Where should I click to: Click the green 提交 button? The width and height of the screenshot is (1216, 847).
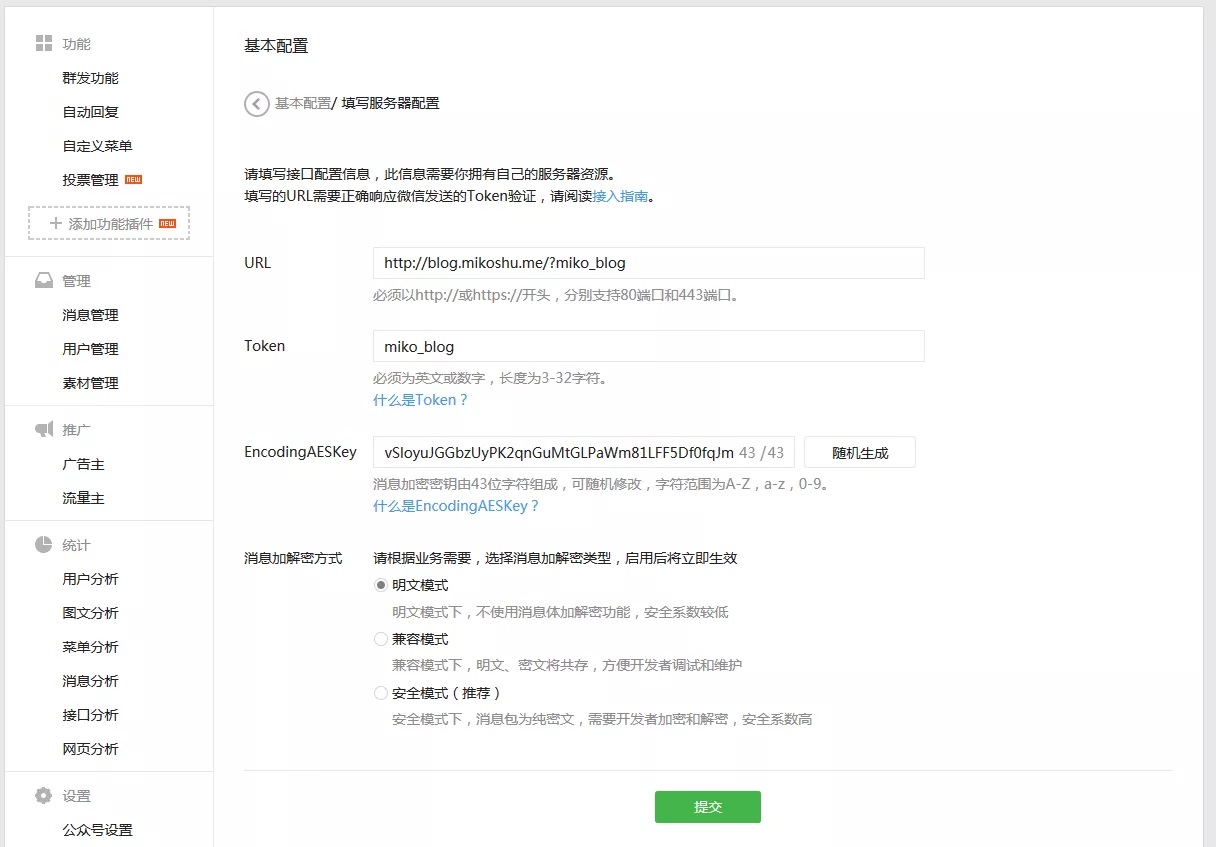(708, 807)
